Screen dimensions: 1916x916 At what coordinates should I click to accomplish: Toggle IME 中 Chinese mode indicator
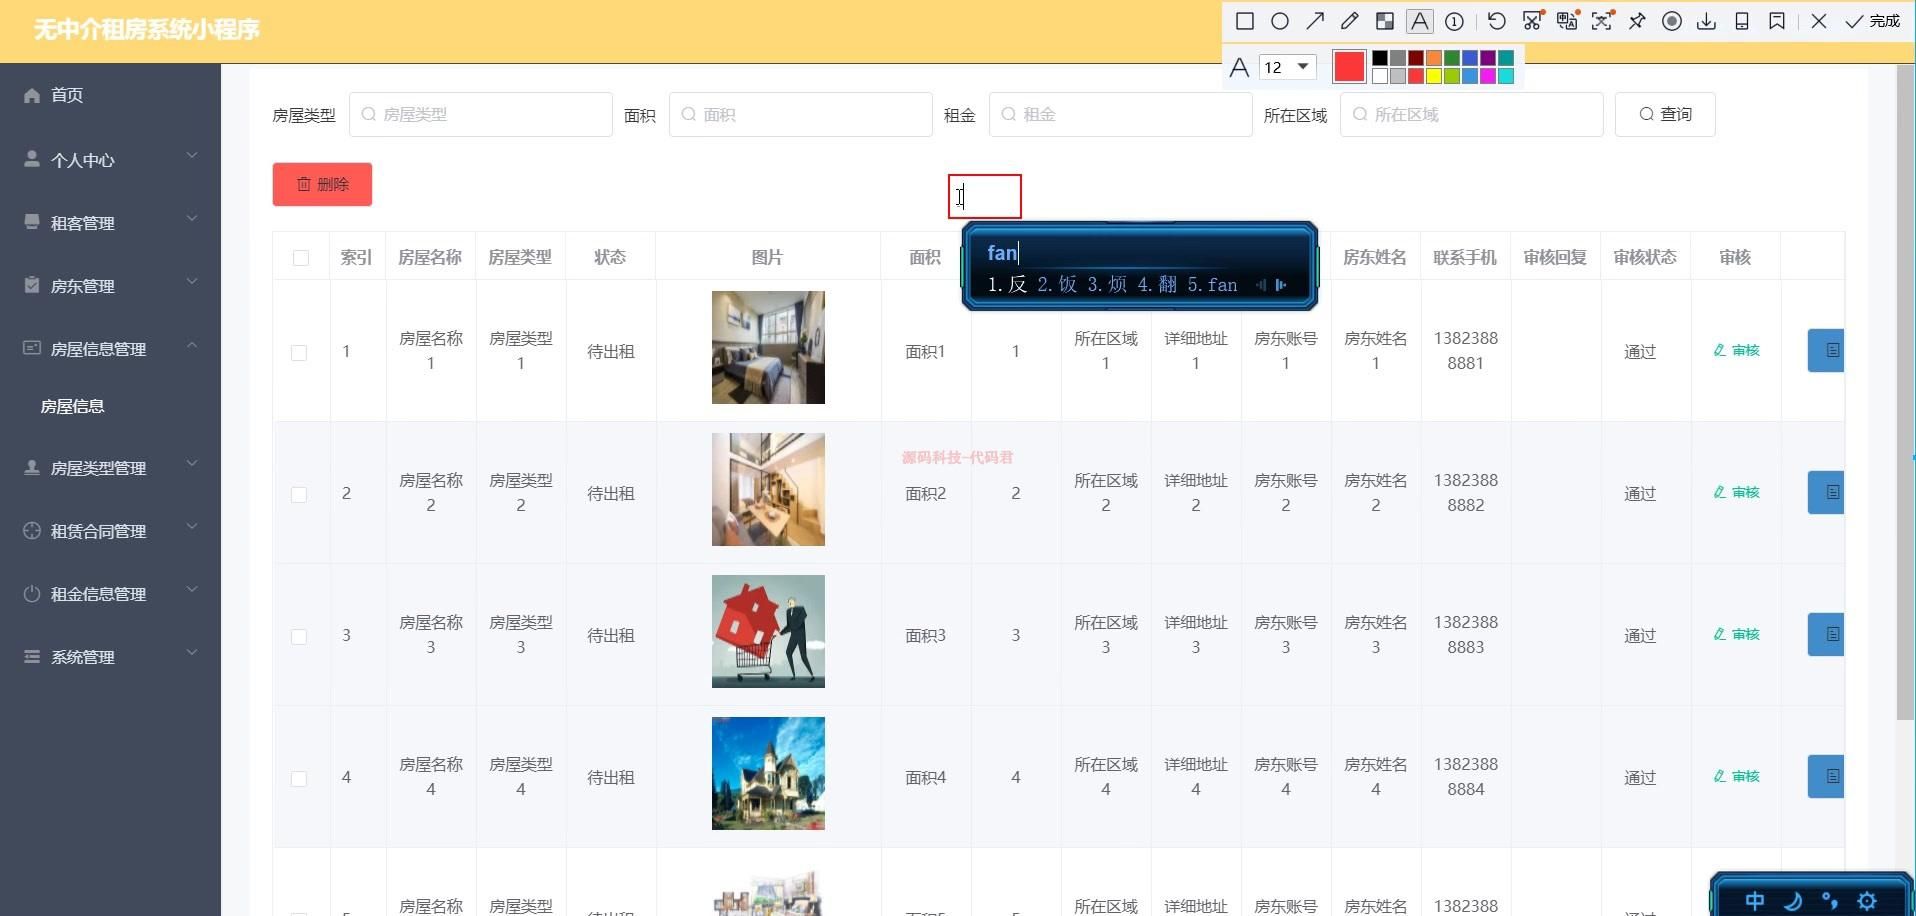pyautogui.click(x=1754, y=901)
